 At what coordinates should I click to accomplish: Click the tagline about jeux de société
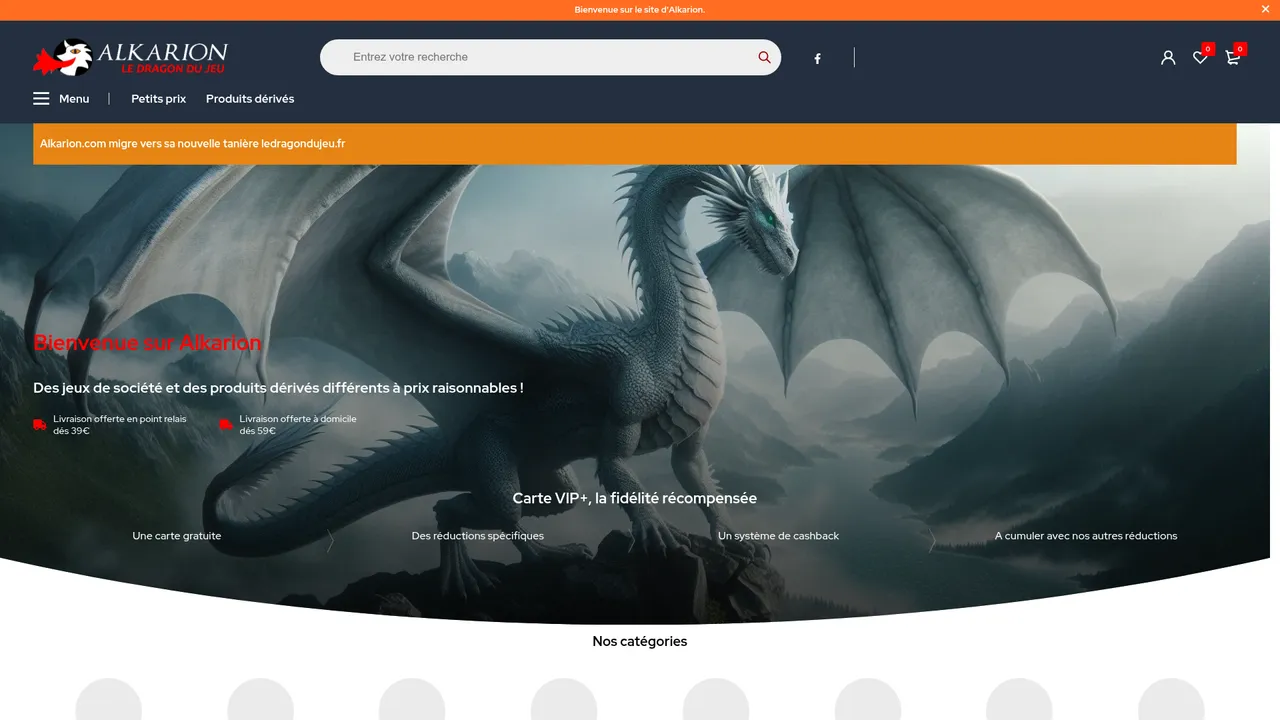tap(278, 388)
